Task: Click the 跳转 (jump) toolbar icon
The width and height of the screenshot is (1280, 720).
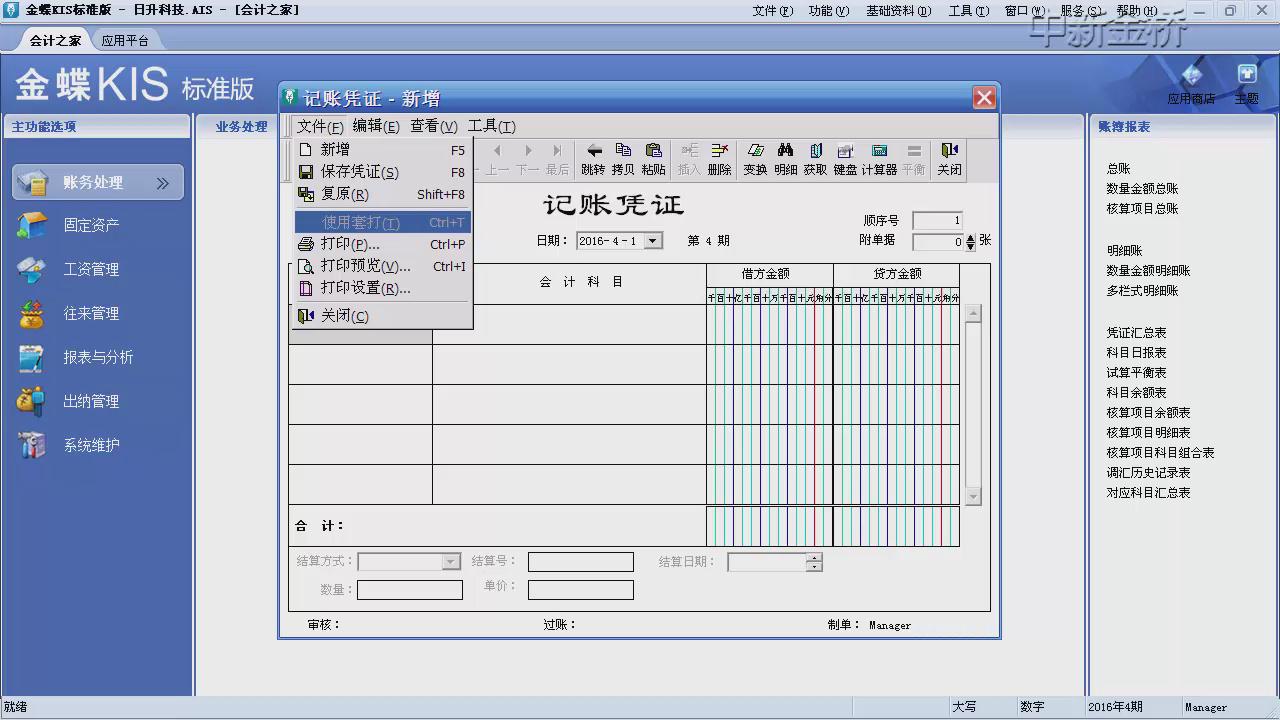Action: pyautogui.click(x=593, y=159)
